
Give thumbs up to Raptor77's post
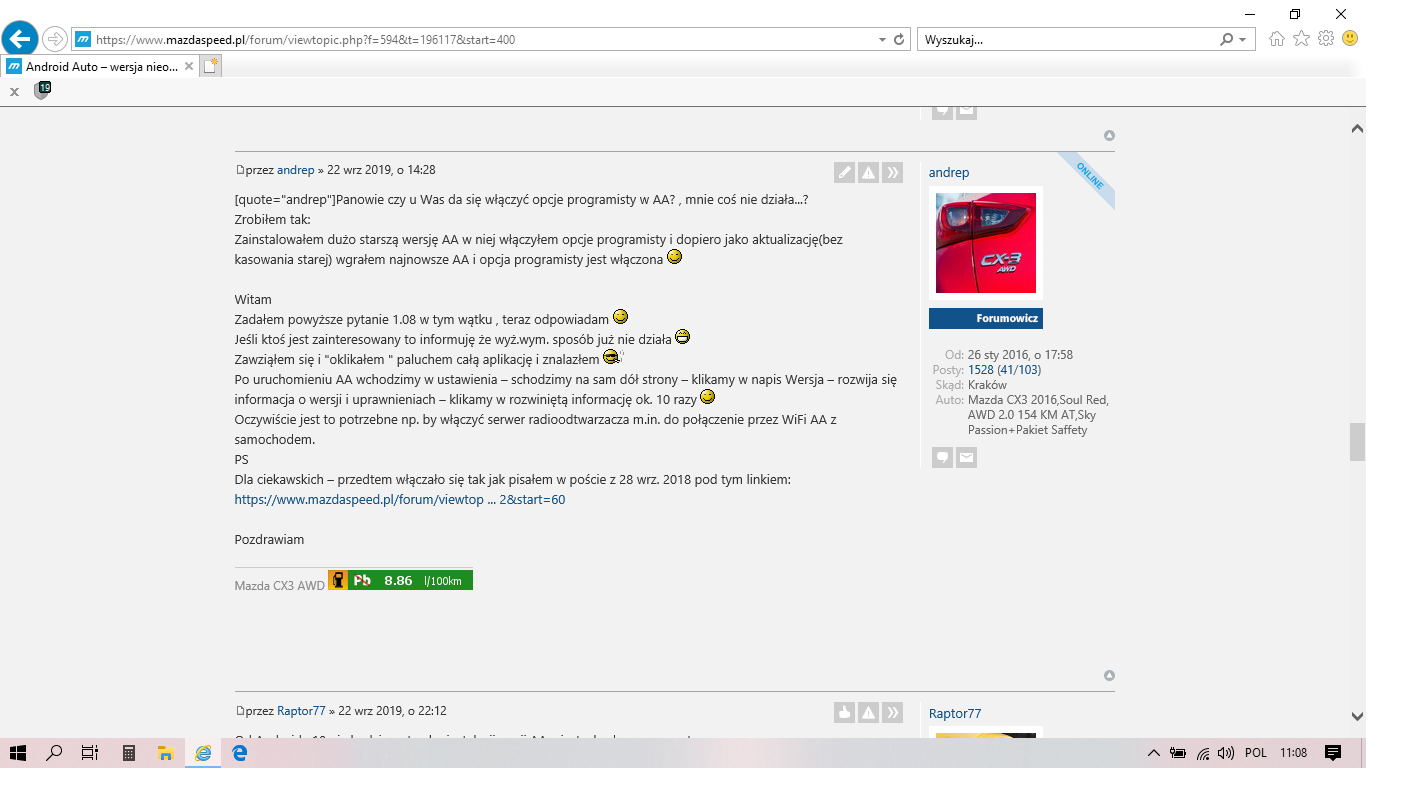[845, 713]
